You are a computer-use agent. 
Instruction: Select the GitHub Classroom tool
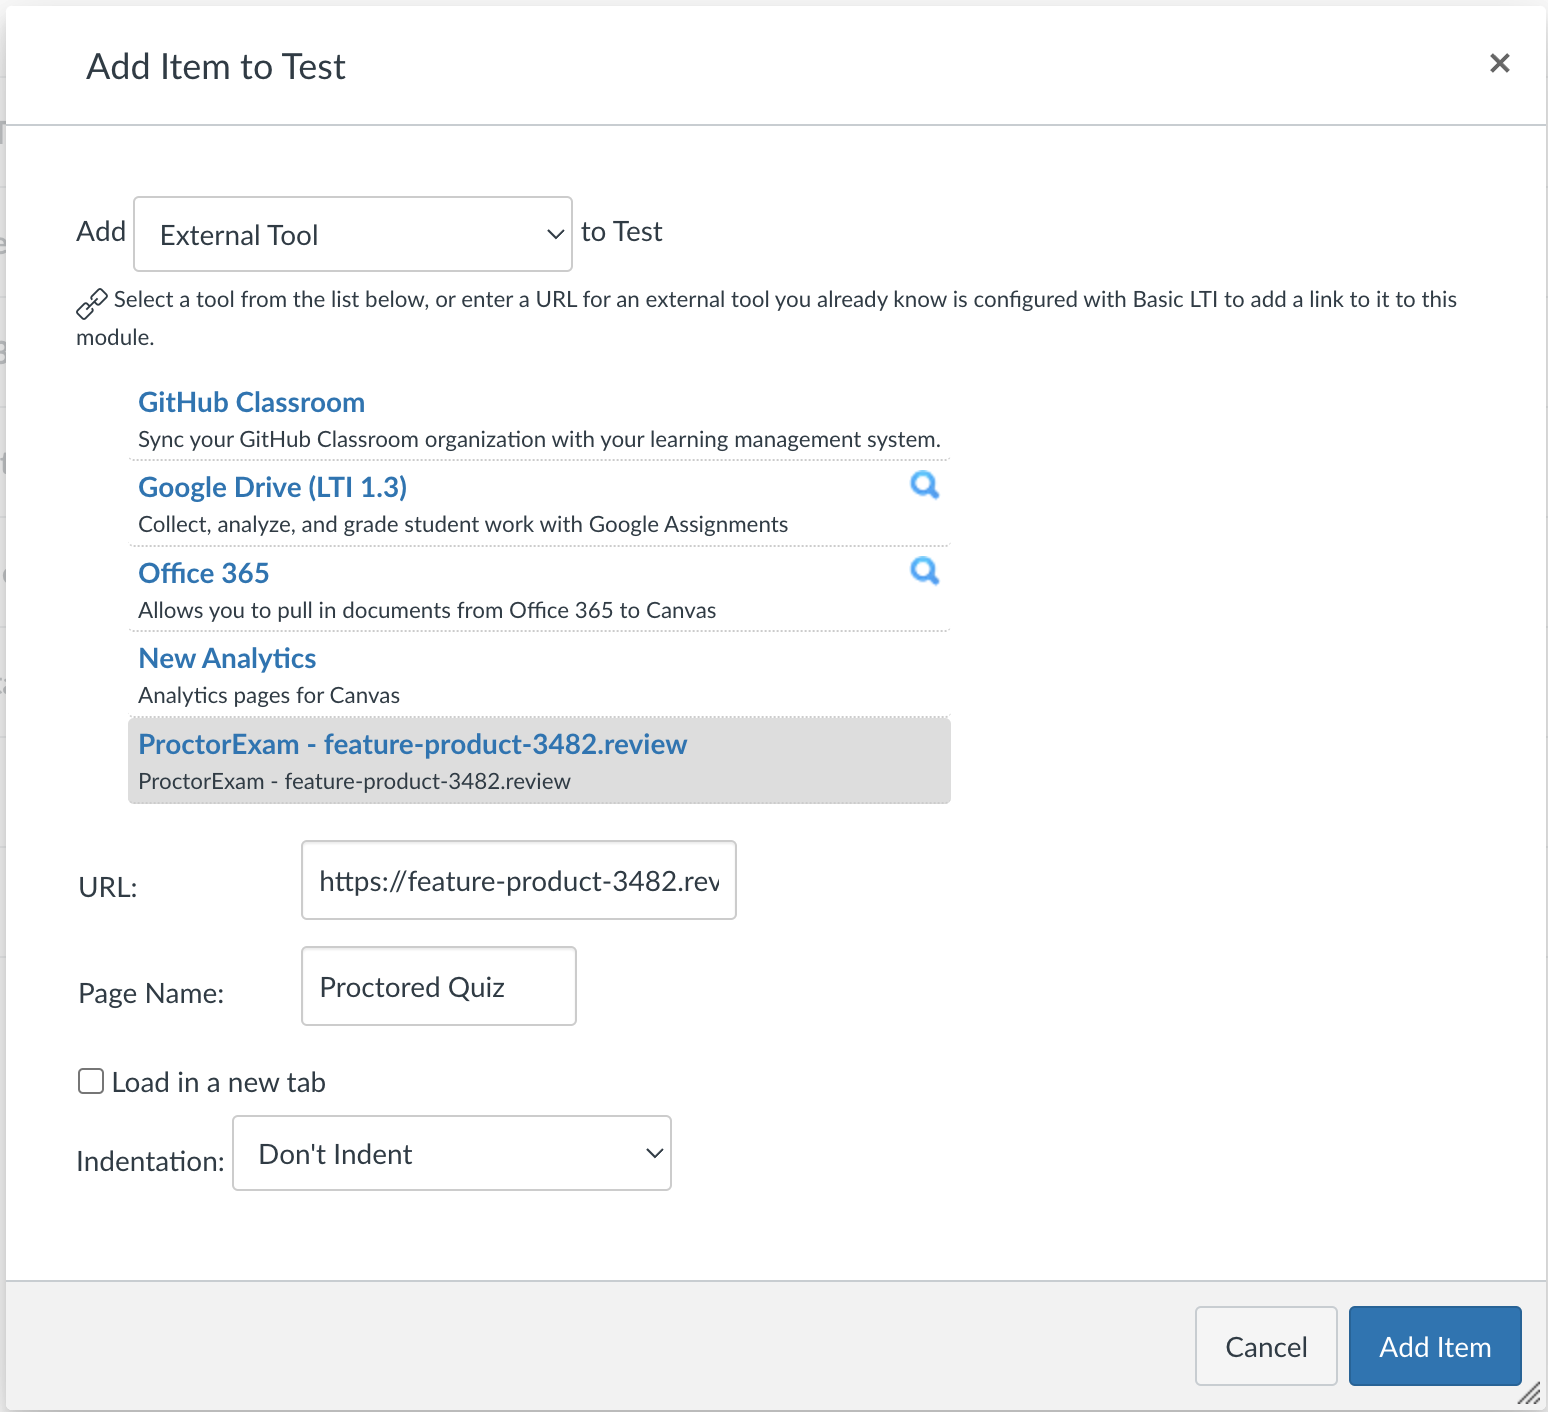coord(251,402)
